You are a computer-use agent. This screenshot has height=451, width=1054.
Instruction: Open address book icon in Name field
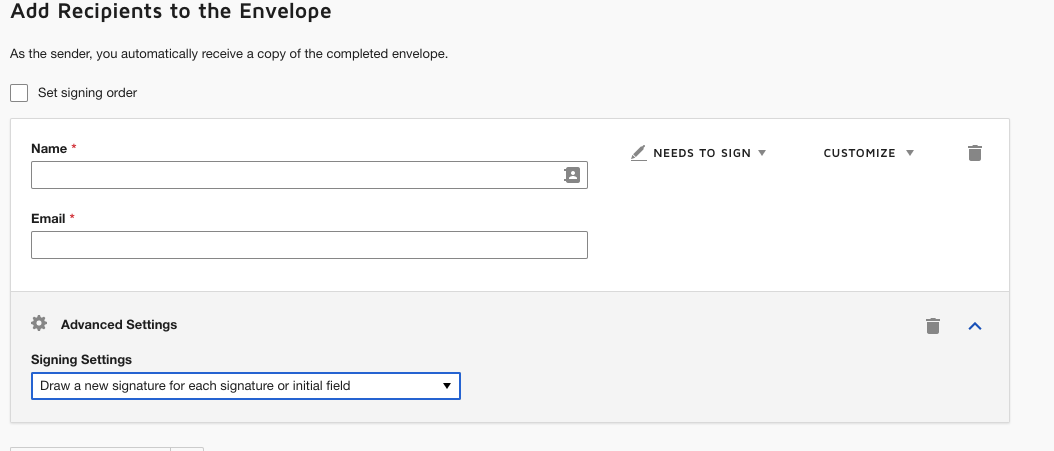(x=571, y=175)
